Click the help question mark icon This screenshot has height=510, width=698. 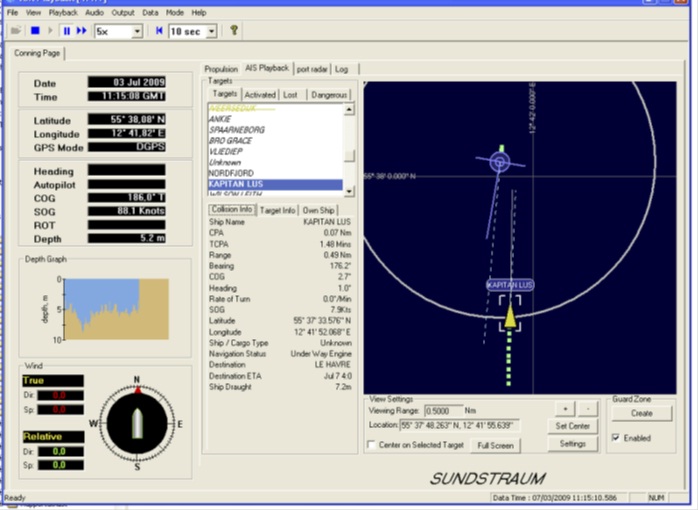point(234,31)
